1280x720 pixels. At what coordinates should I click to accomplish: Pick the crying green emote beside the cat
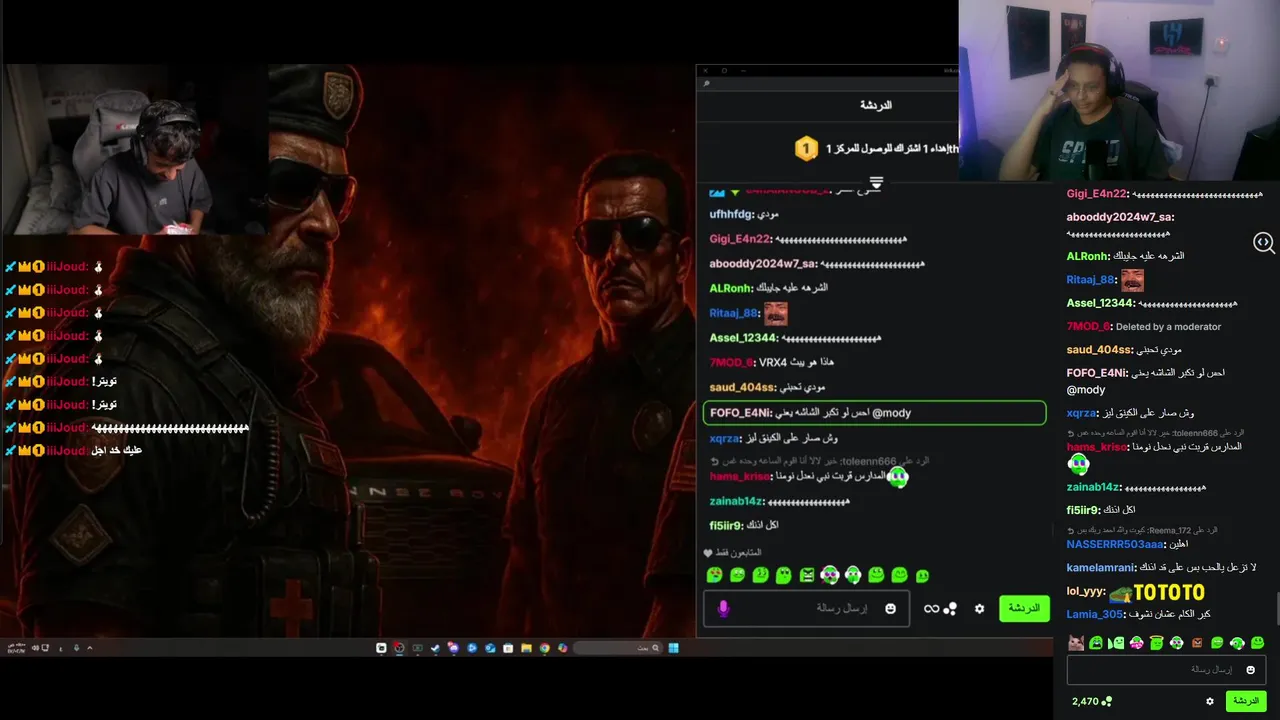point(1096,643)
